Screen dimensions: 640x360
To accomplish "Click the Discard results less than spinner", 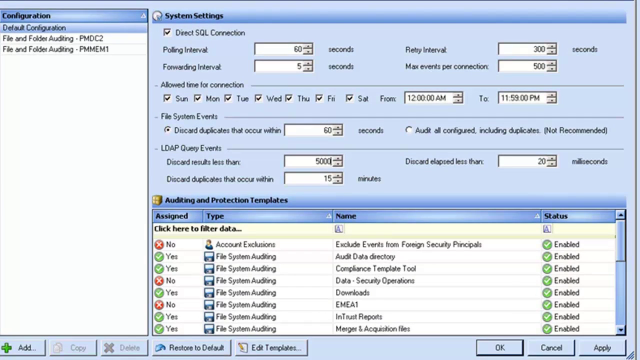I will click(x=337, y=161).
